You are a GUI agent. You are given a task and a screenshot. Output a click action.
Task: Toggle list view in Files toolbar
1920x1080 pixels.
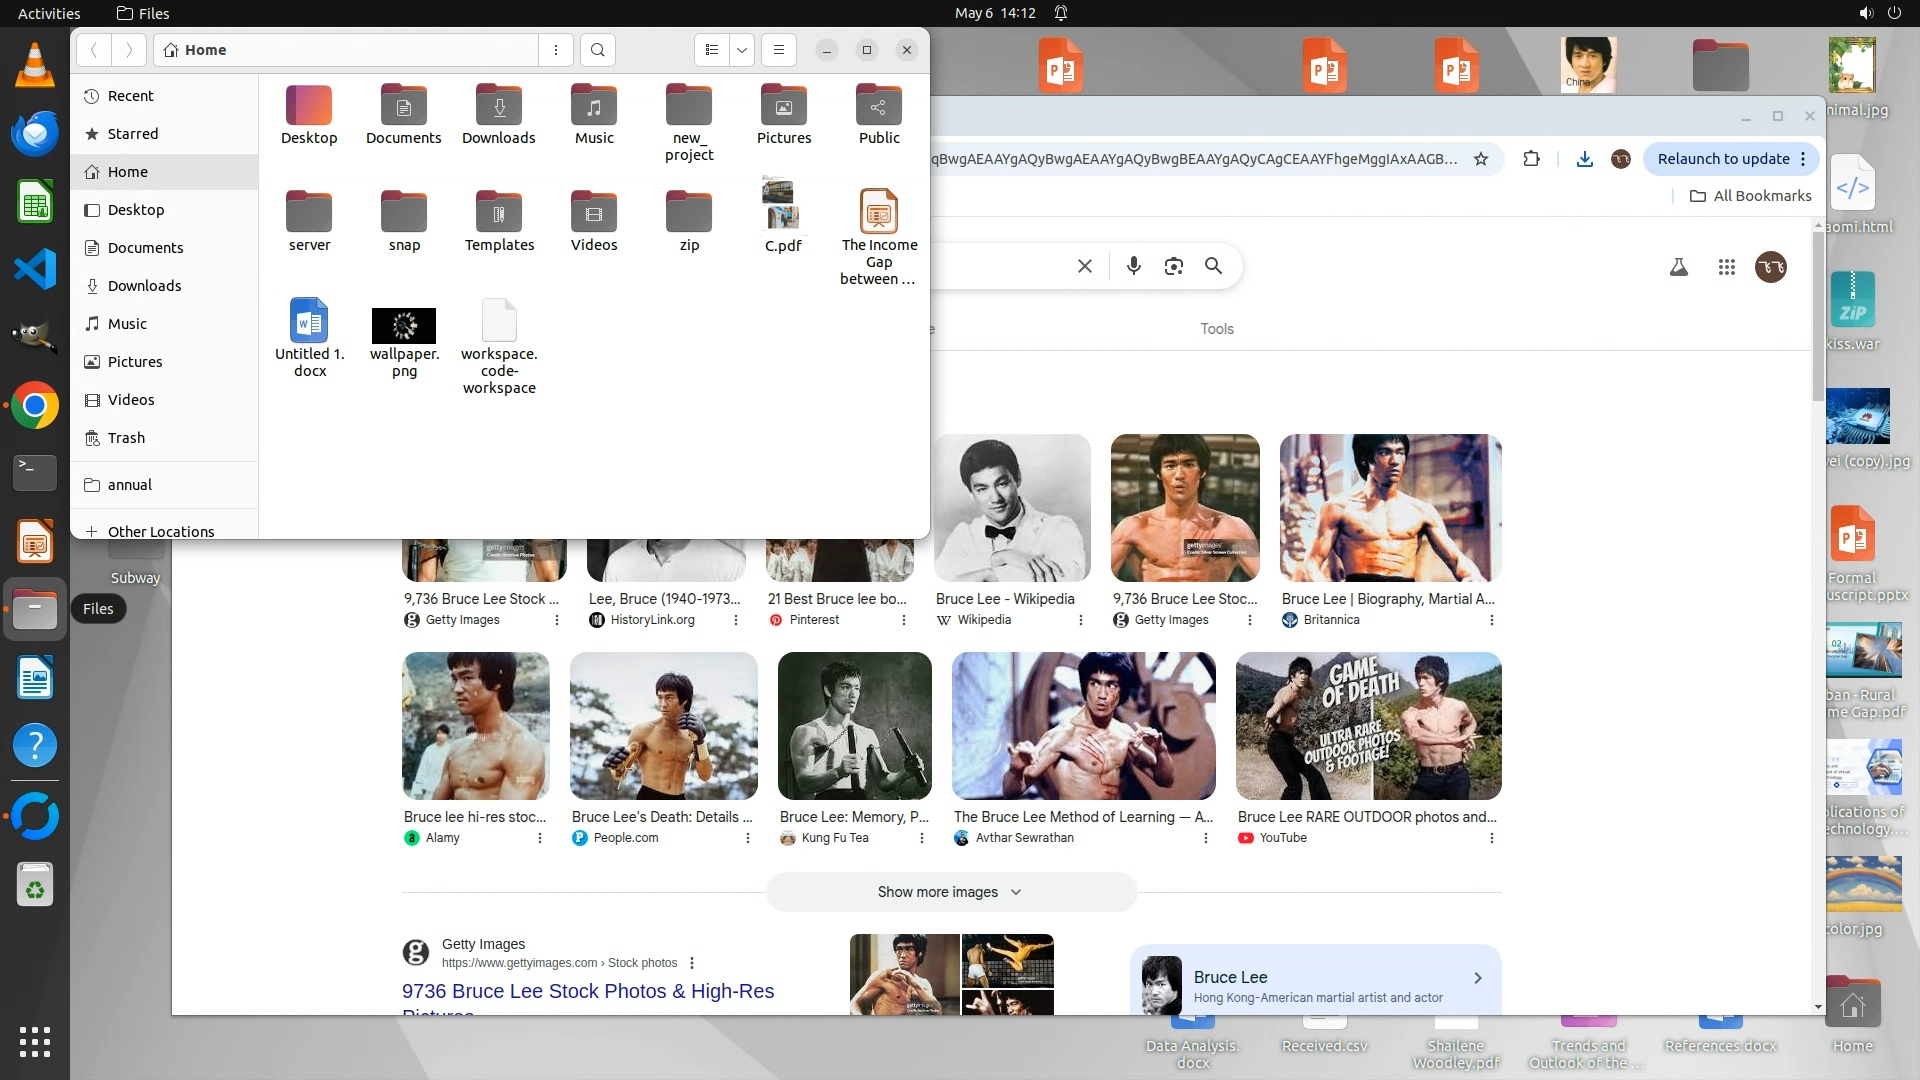pyautogui.click(x=712, y=50)
